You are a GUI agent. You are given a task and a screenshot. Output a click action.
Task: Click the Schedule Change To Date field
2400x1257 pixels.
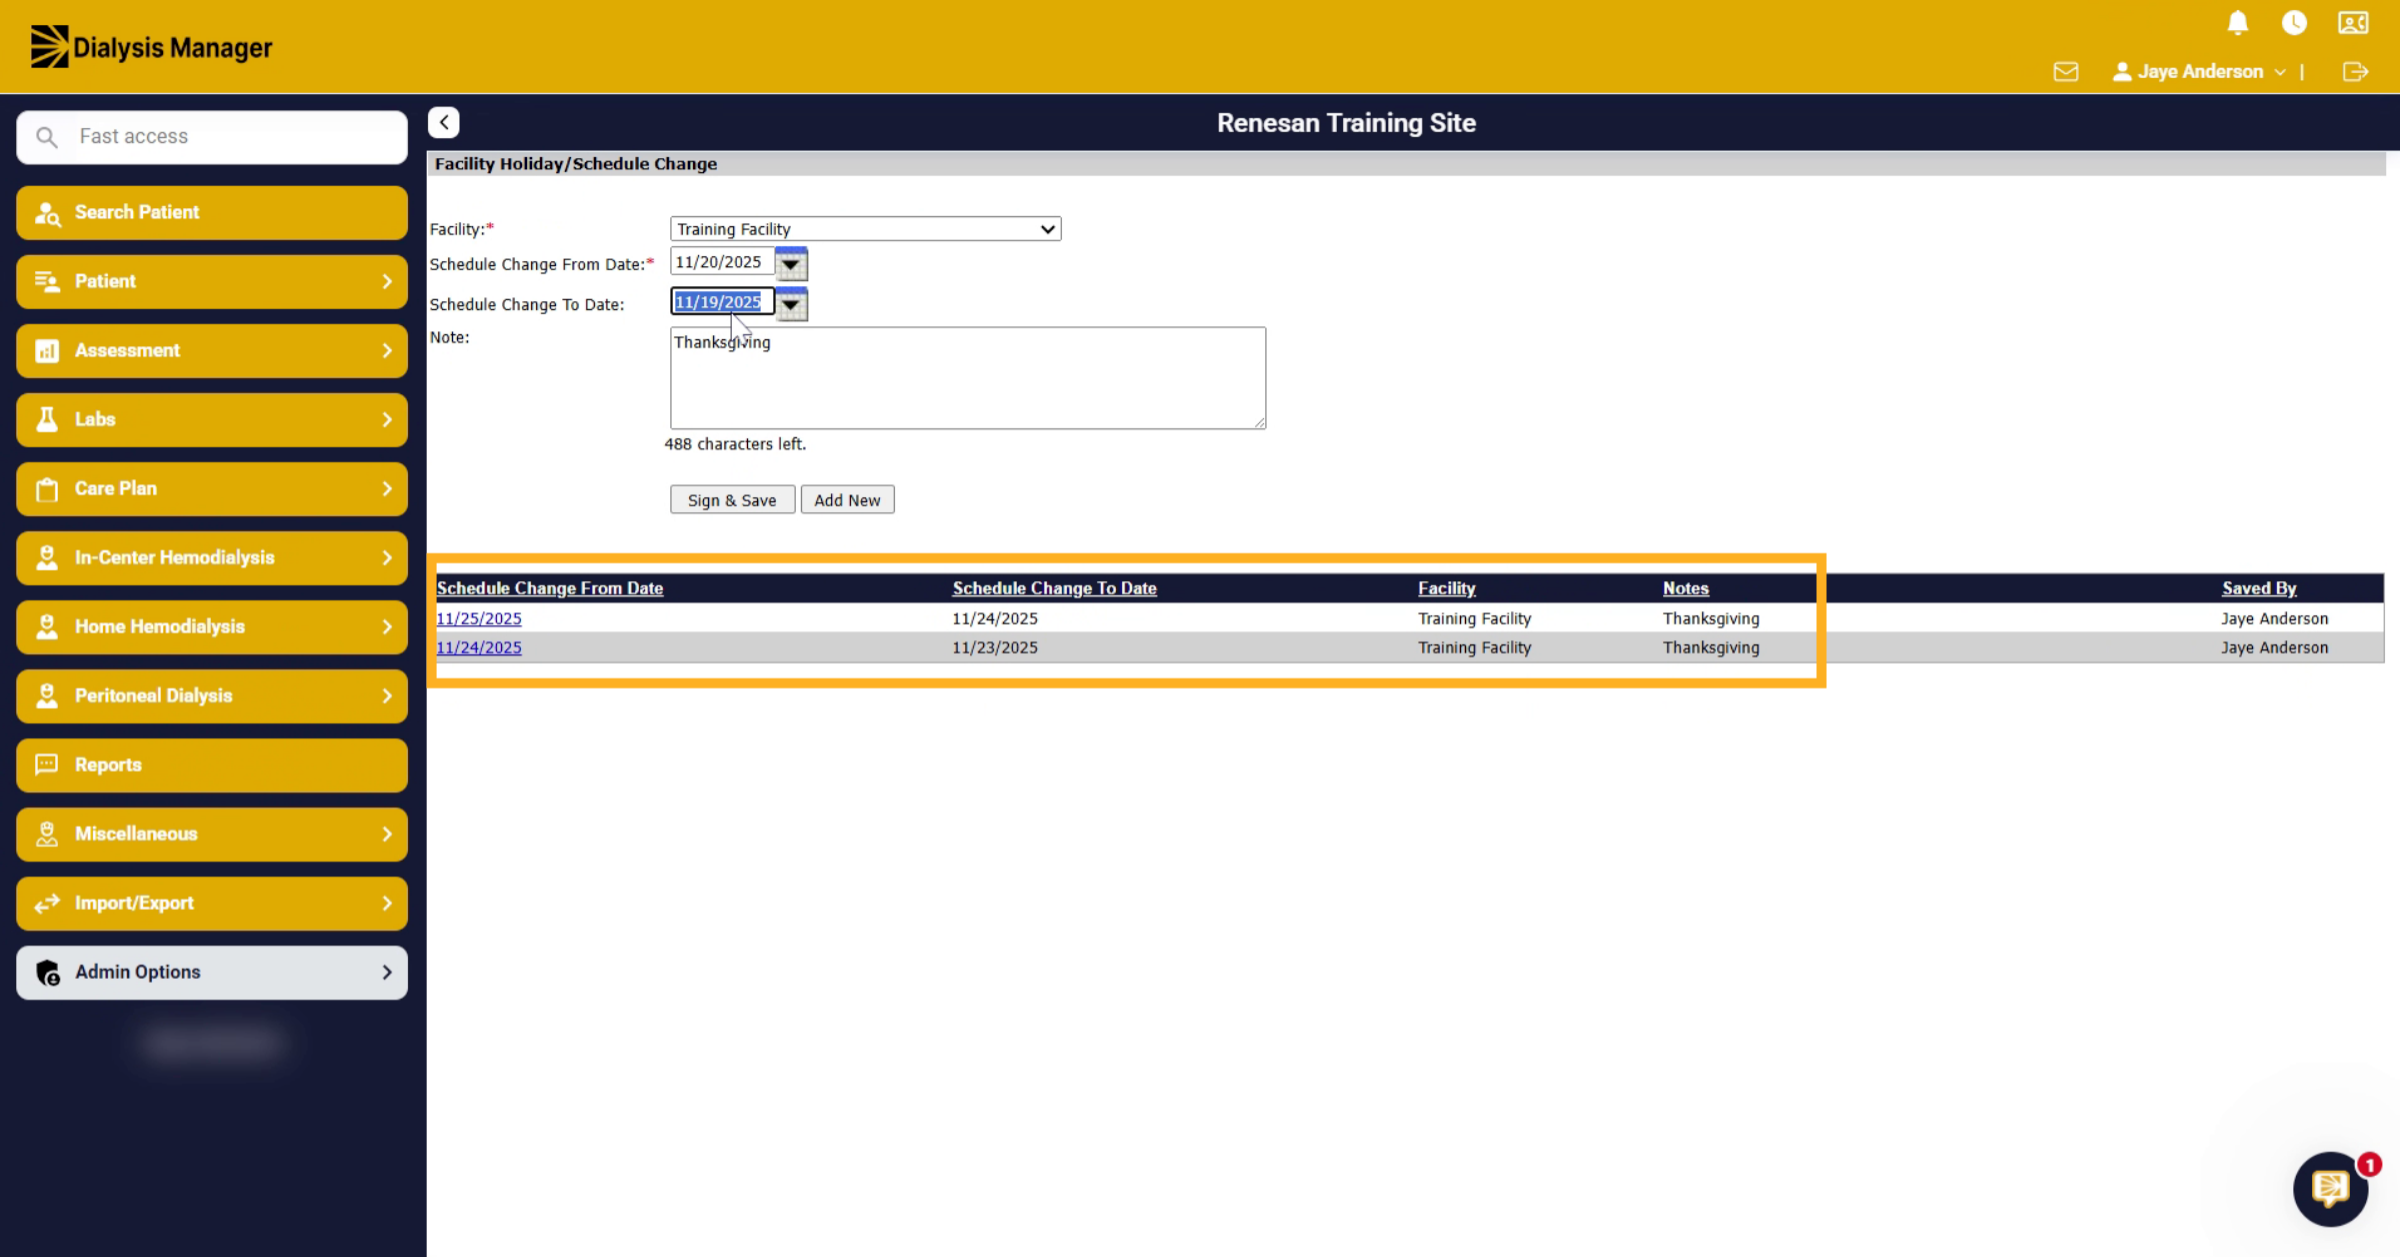pyautogui.click(x=722, y=302)
